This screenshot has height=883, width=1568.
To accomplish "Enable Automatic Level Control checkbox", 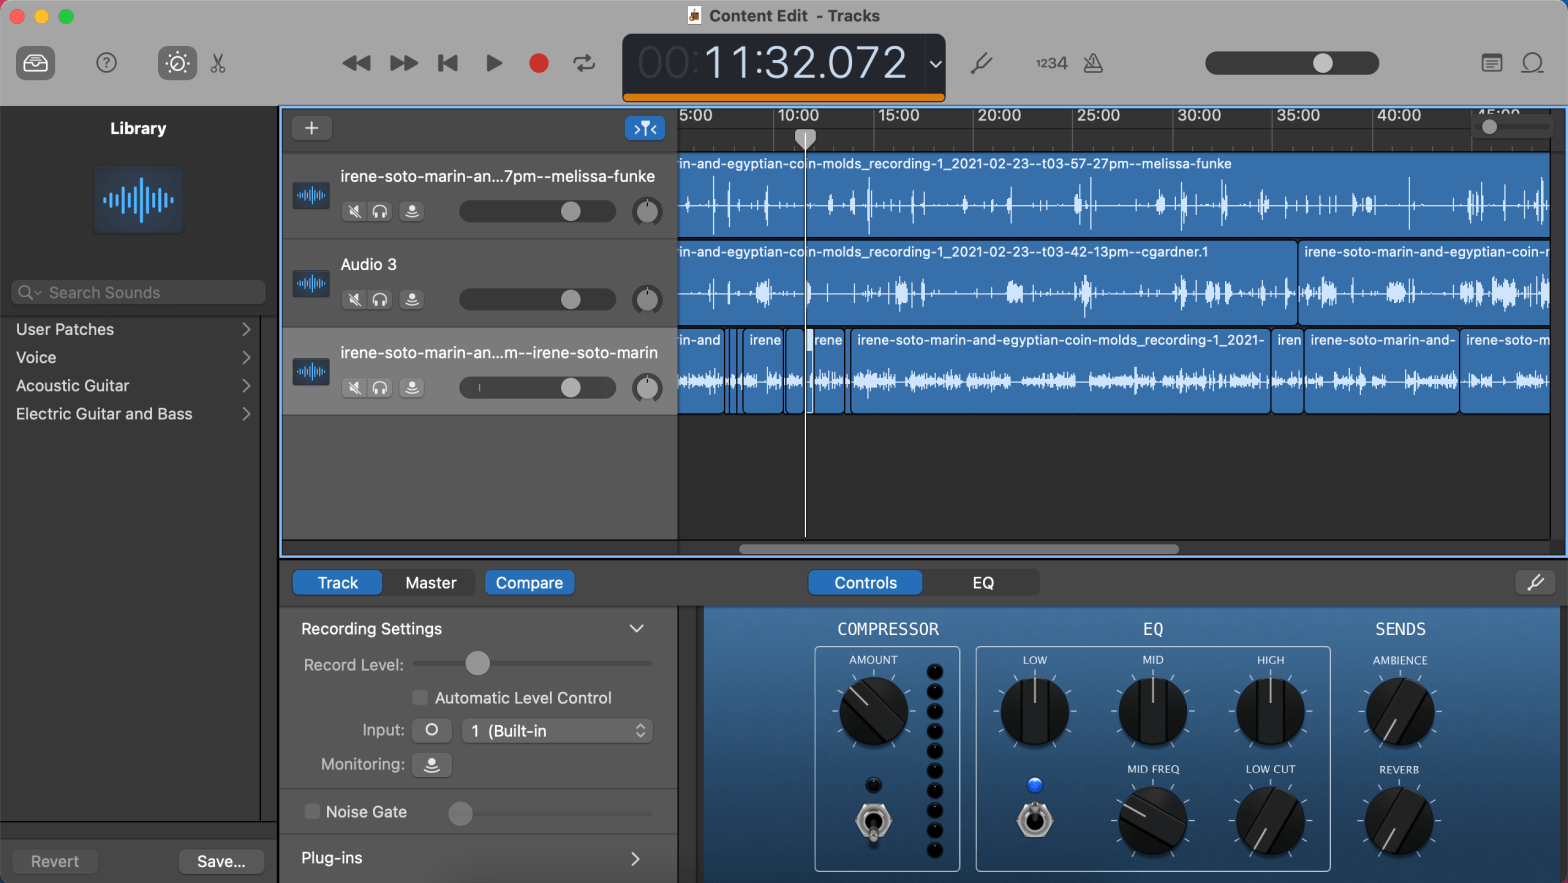I will click(x=420, y=698).
